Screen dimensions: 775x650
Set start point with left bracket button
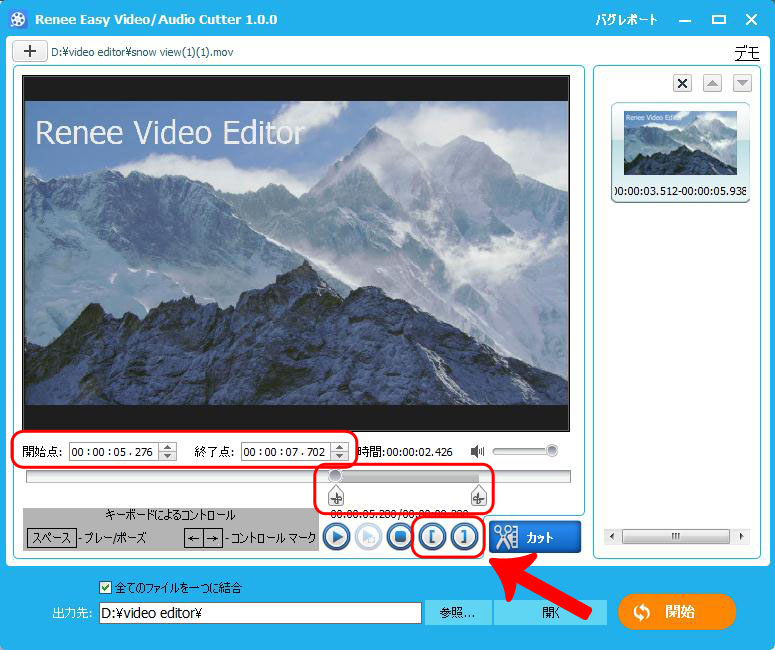coord(432,537)
